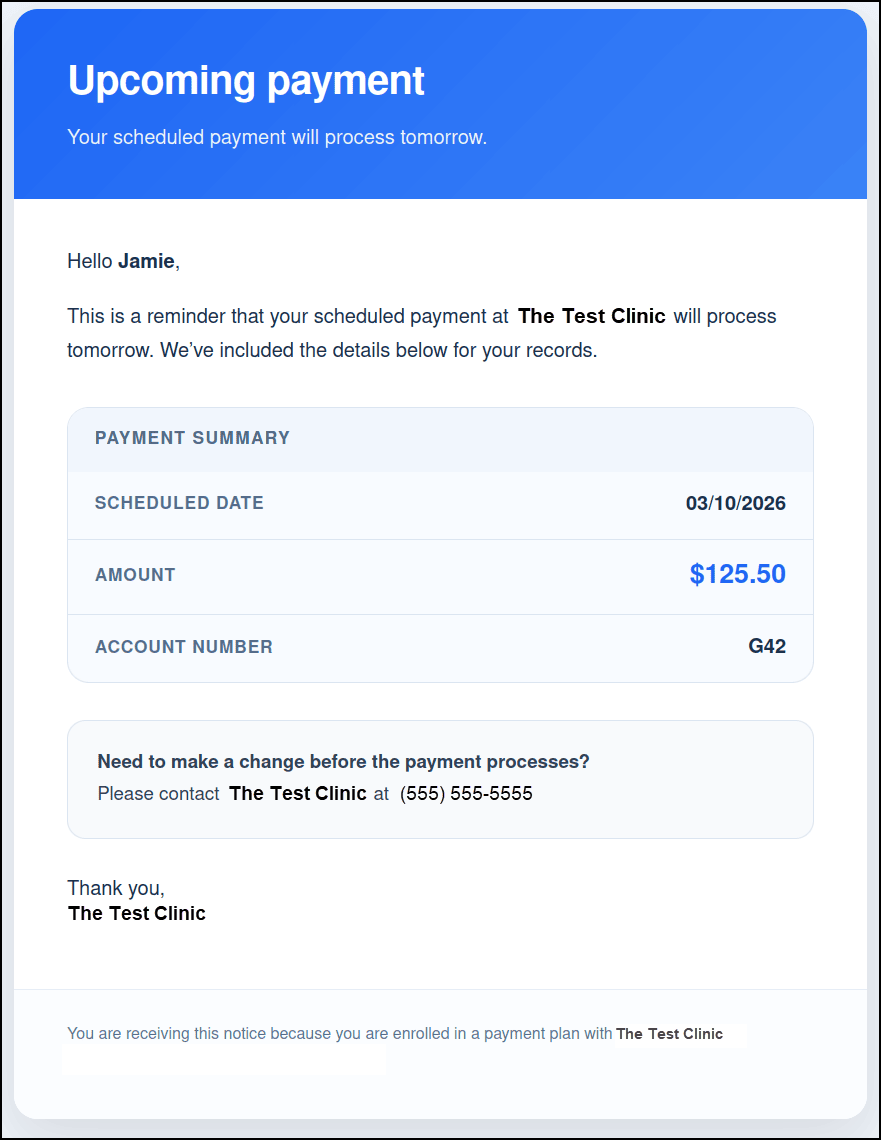Click the 'Please contact' text
This screenshot has height=1140, width=881.
[x=158, y=794]
